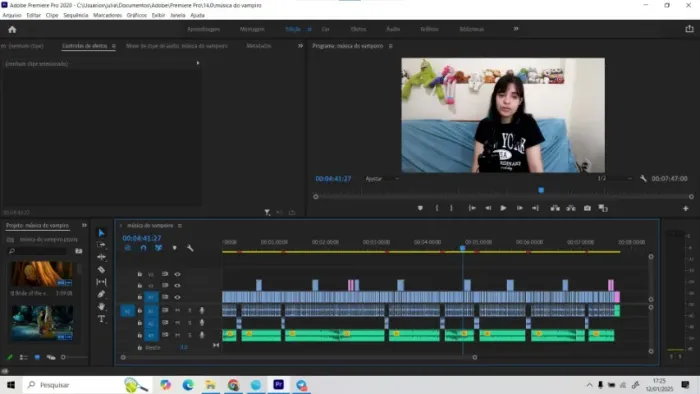
Task: Click the Quick Export share icon
Action: tap(689, 29)
